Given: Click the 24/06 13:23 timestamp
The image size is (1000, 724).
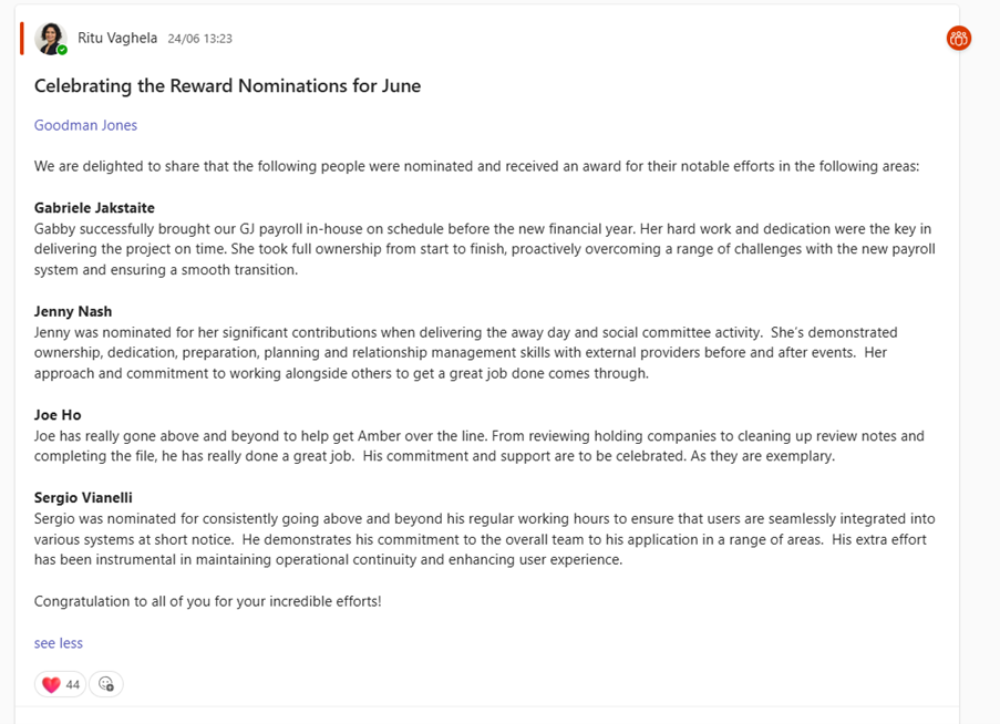Looking at the screenshot, I should click(200, 39).
